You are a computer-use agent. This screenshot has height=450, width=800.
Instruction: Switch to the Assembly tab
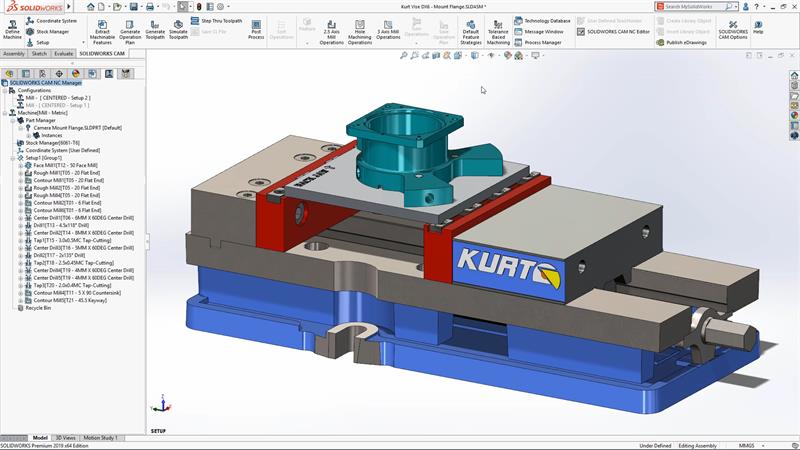[x=14, y=54]
